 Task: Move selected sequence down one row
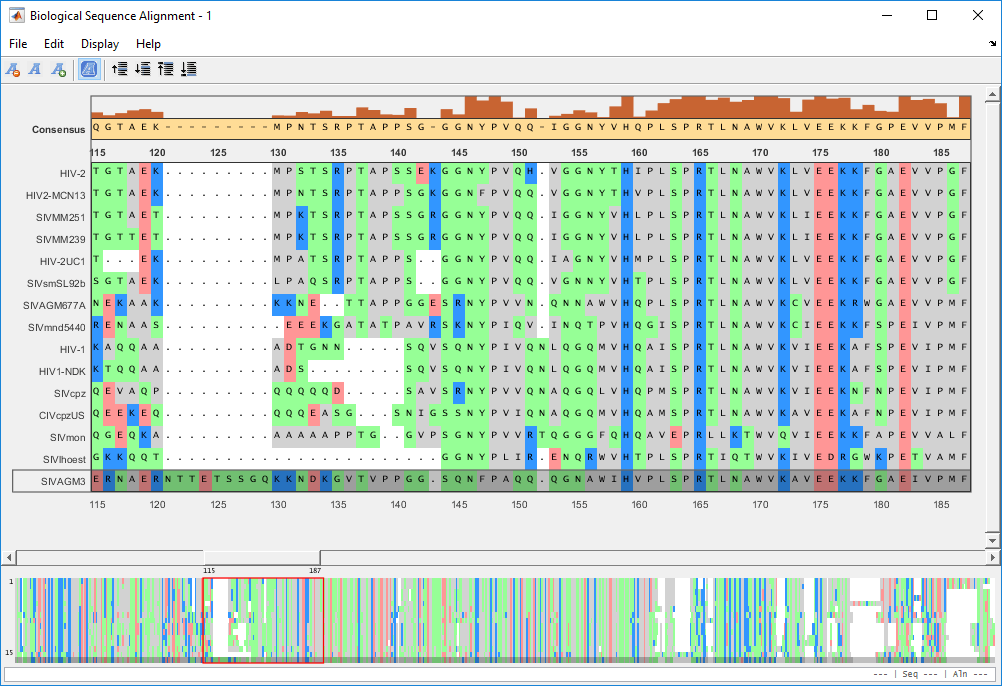click(143, 69)
